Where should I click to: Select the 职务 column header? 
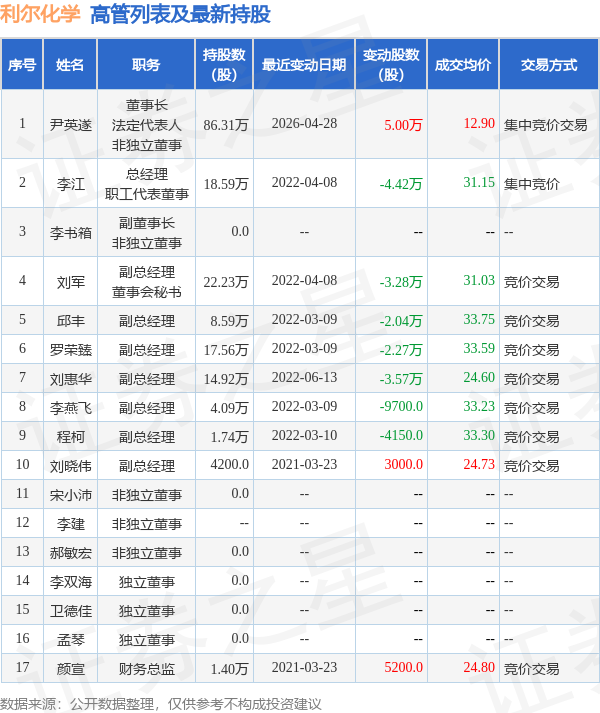coord(146,65)
